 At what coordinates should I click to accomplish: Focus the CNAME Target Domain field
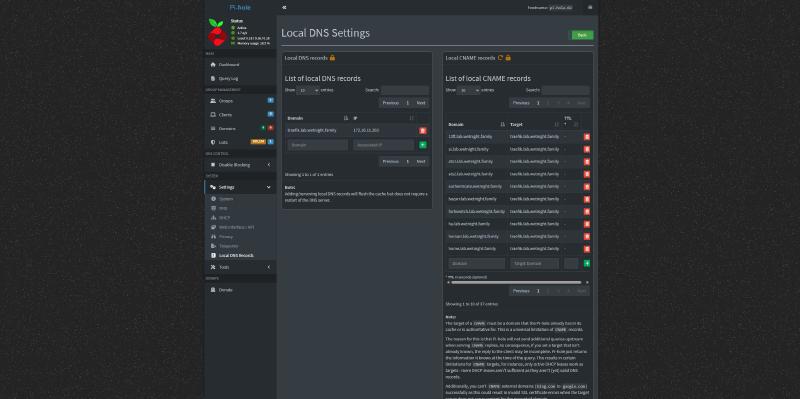(x=535, y=263)
